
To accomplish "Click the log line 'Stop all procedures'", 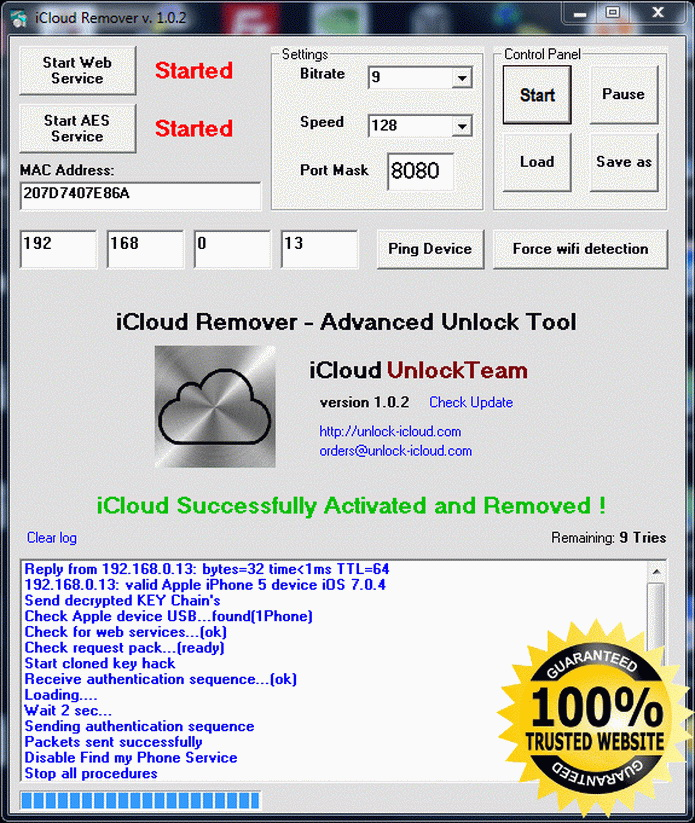I will [x=91, y=774].
